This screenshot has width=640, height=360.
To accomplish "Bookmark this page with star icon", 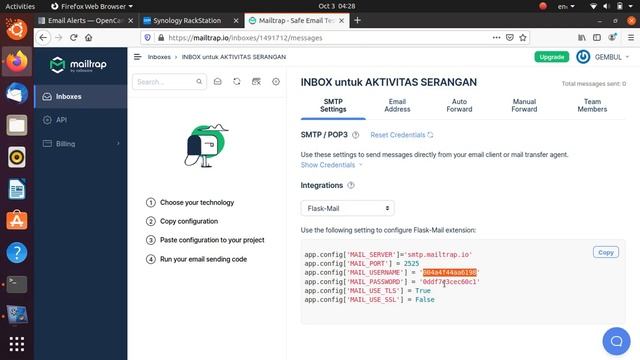I will click(x=523, y=38).
